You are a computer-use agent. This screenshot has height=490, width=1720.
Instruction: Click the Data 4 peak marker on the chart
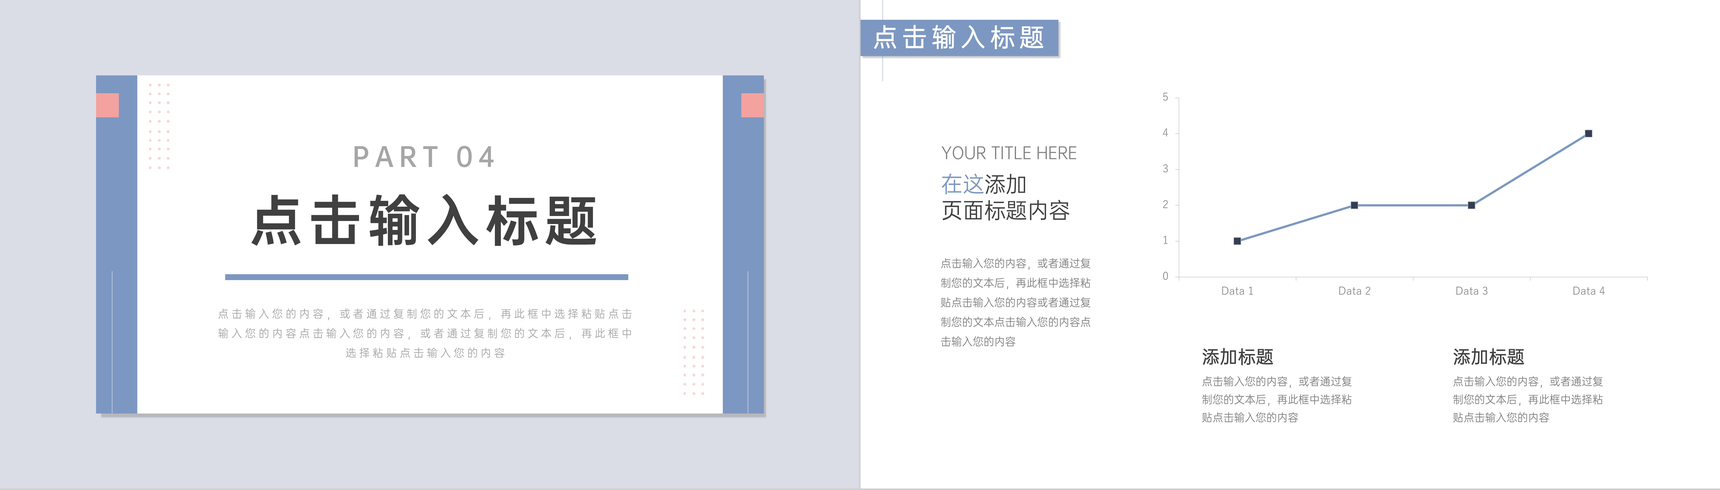click(1588, 133)
